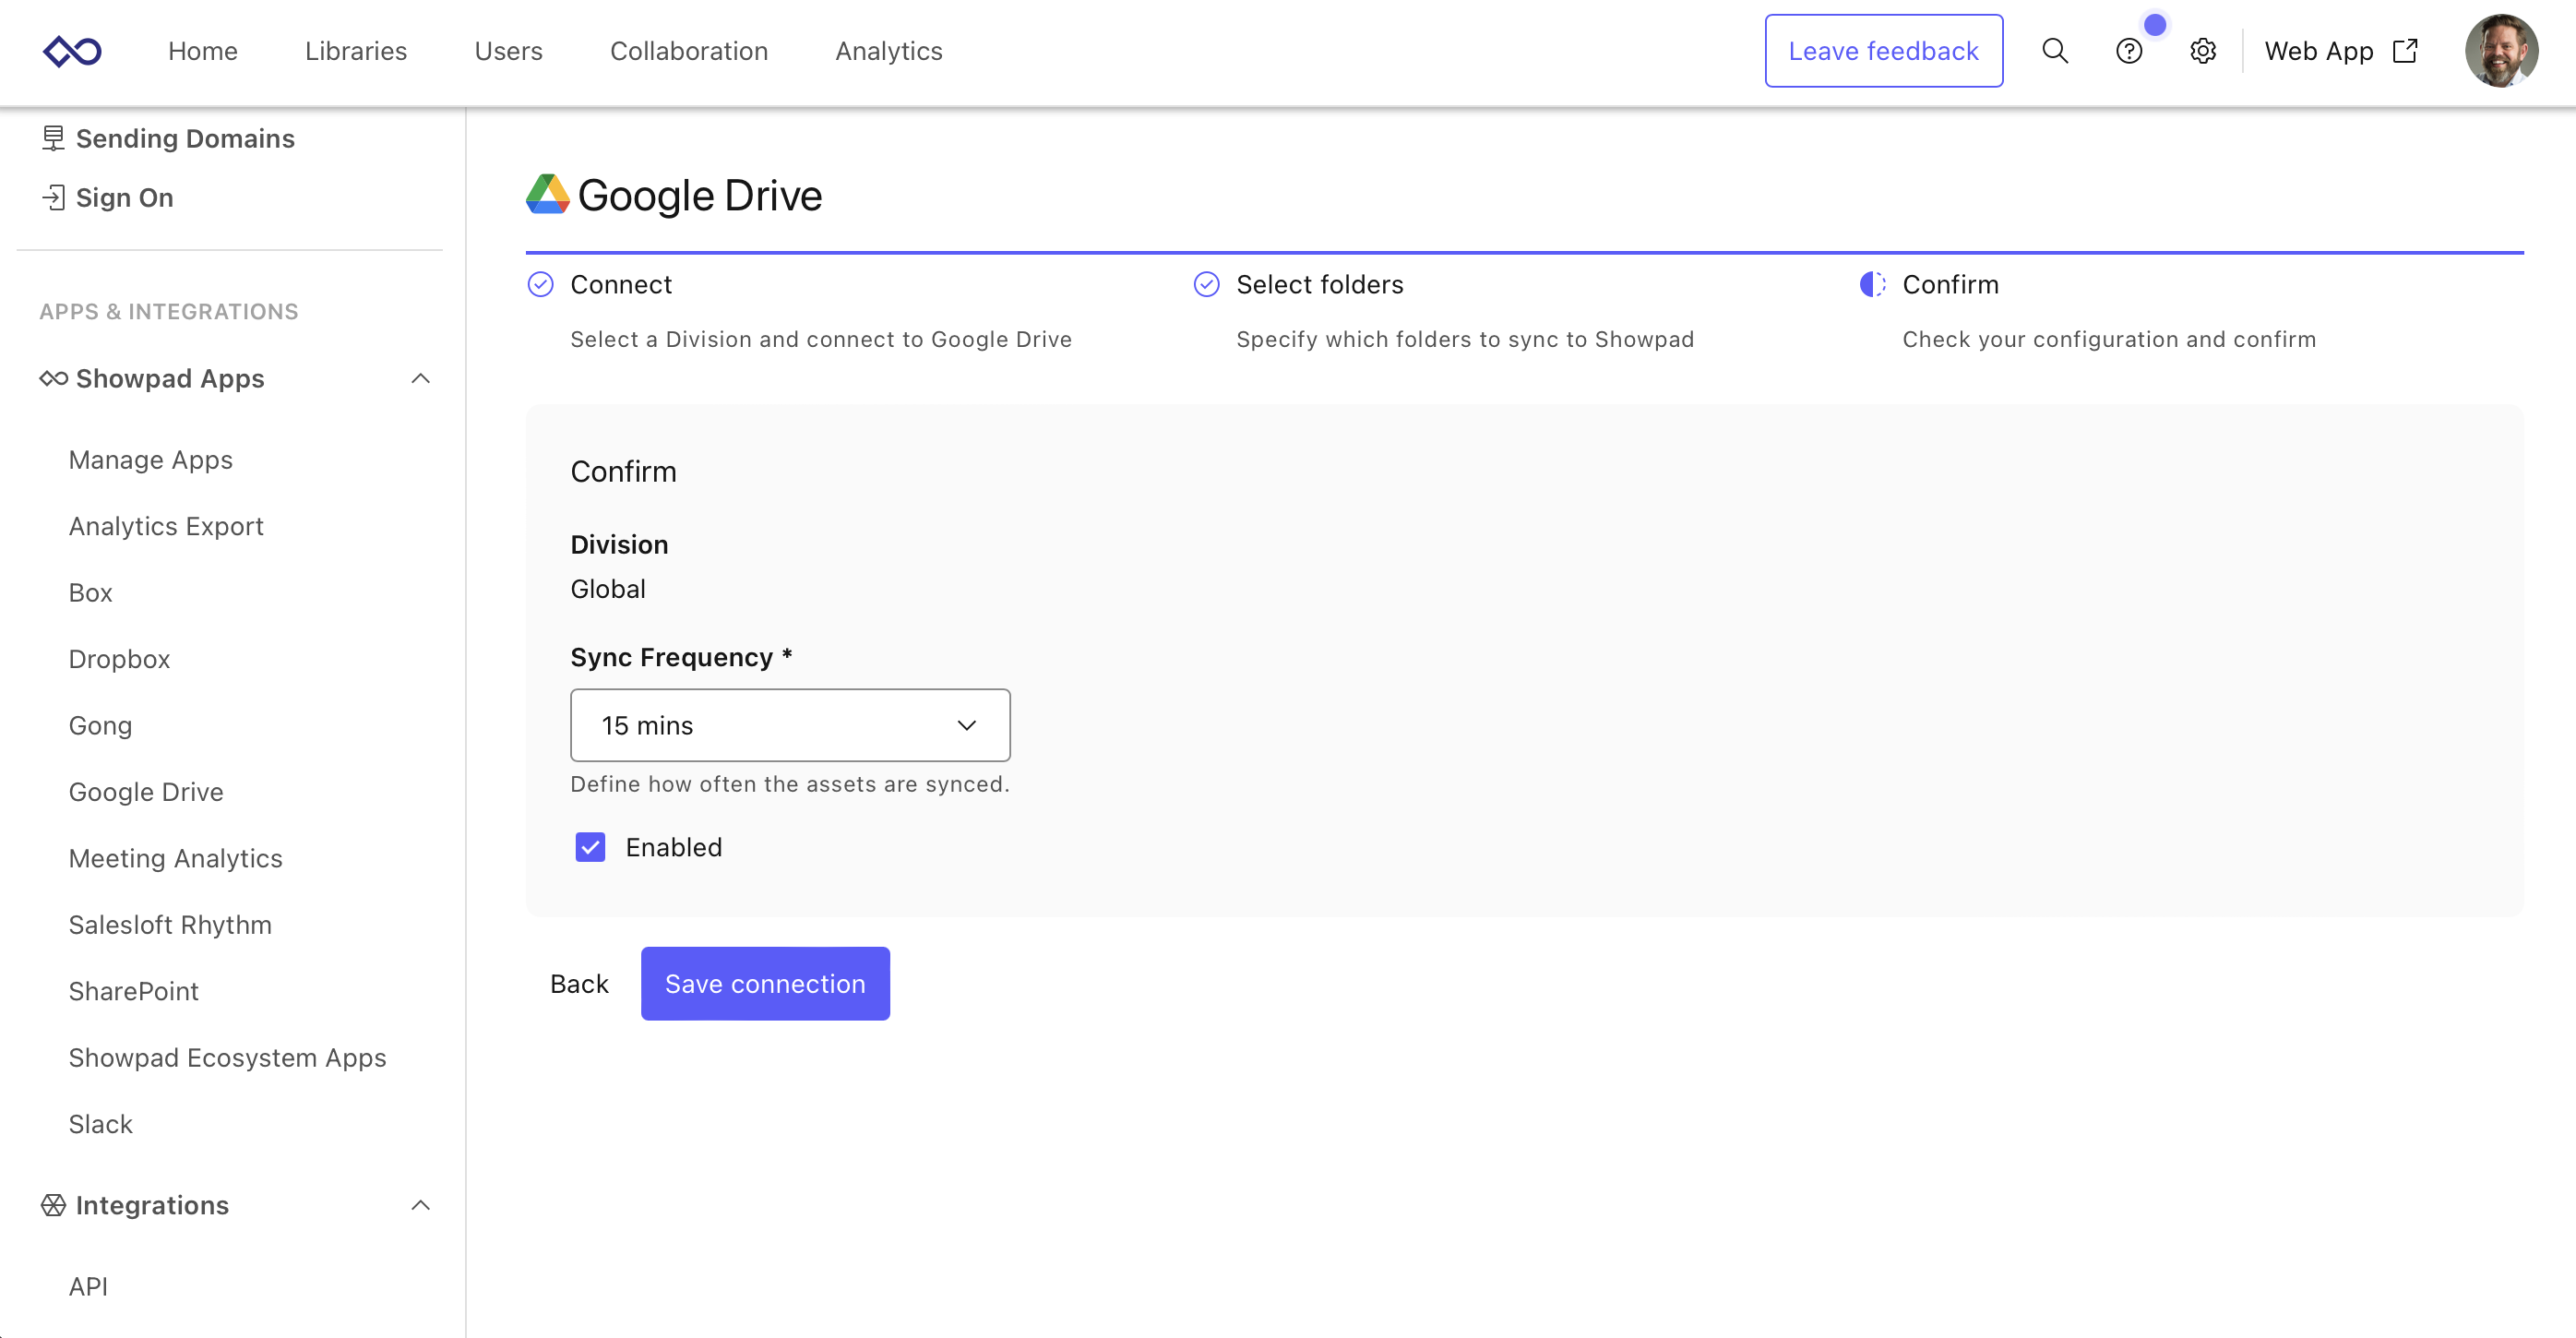Go to the Analytics tab
Viewport: 2576px width, 1338px height.
click(889, 51)
